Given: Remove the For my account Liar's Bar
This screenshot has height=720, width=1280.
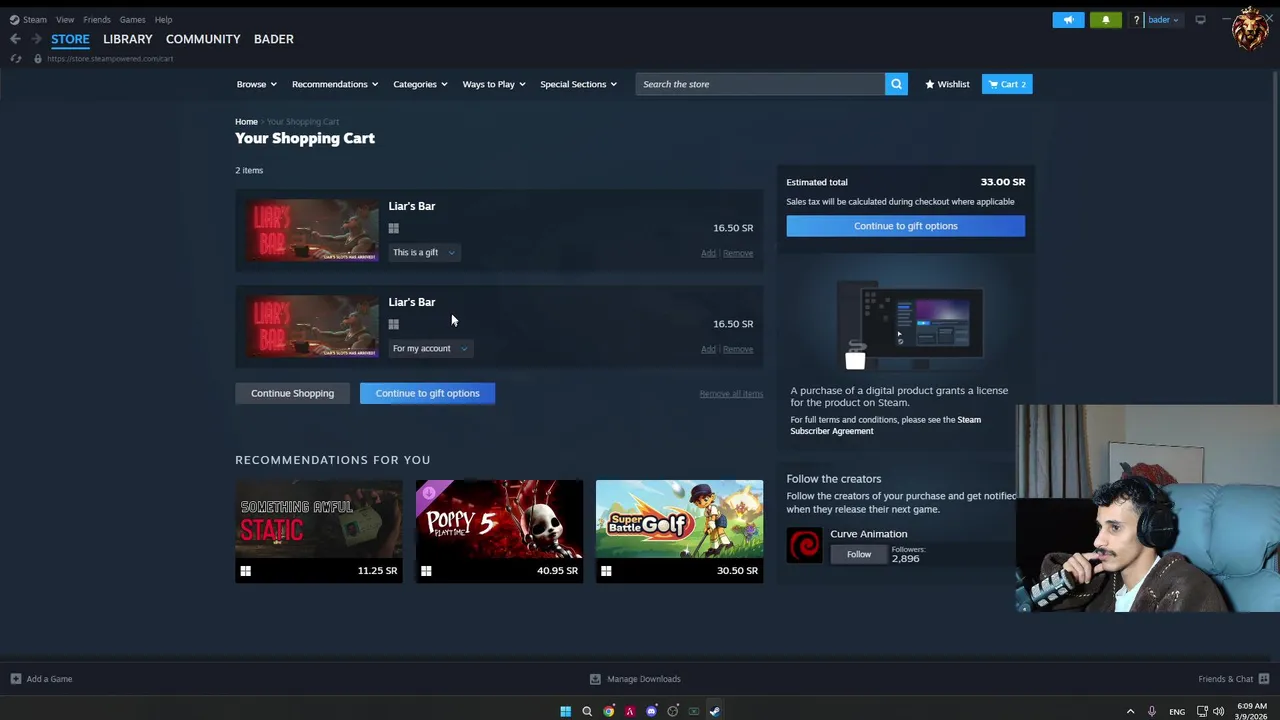Looking at the screenshot, I should (x=738, y=349).
